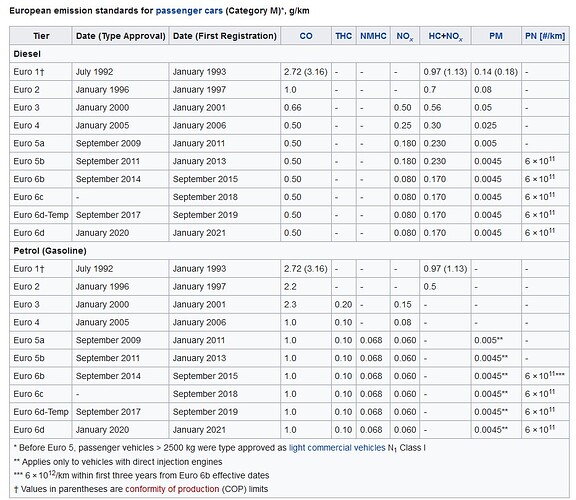Viewport: 576px width, 500px height.
Task: Open the passenger cars link in title
Action: coord(189,11)
